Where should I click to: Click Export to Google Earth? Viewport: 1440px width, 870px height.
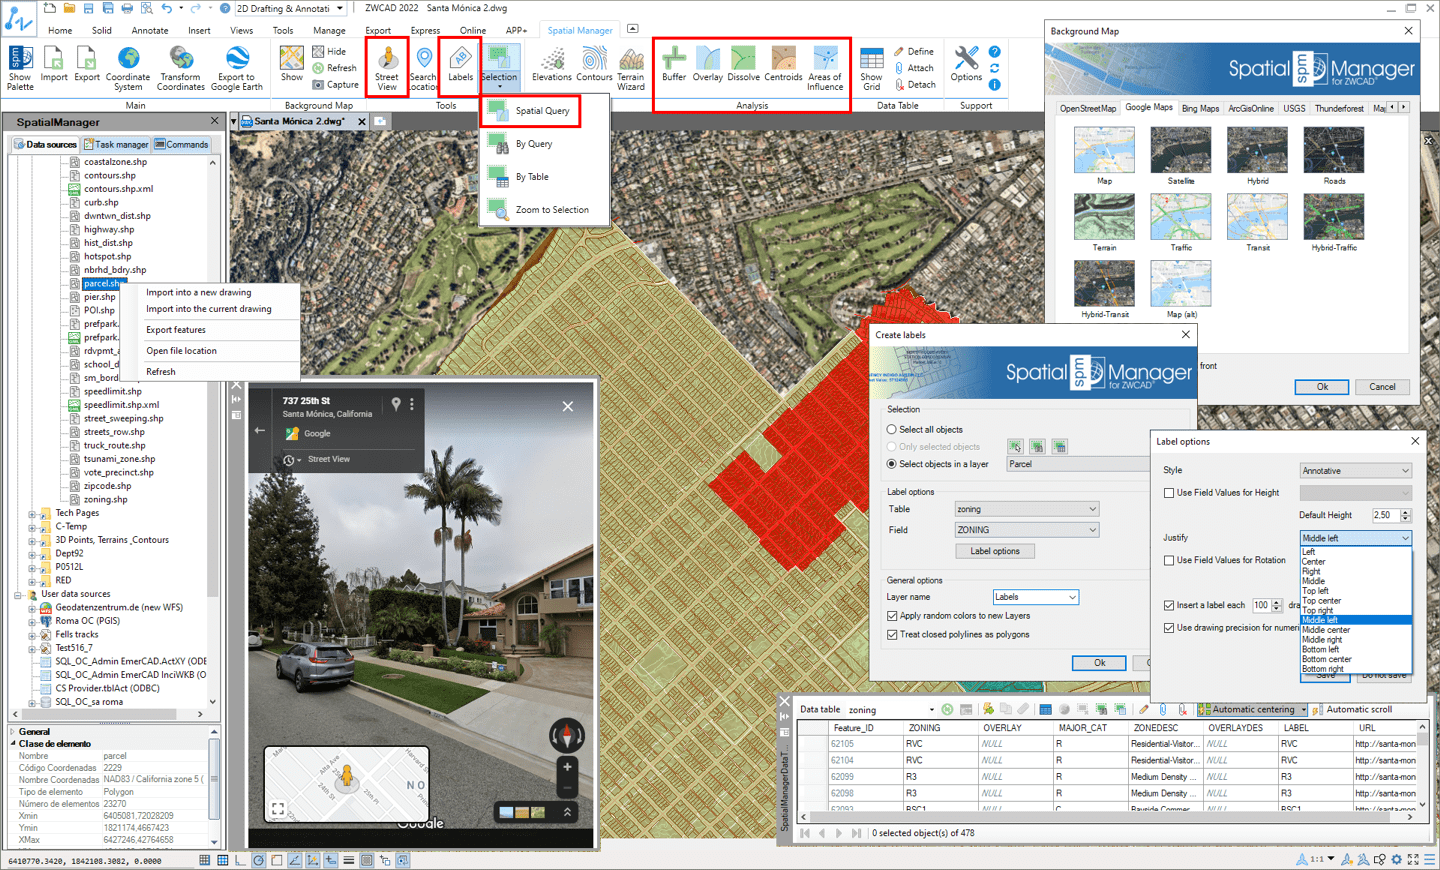coord(237,68)
